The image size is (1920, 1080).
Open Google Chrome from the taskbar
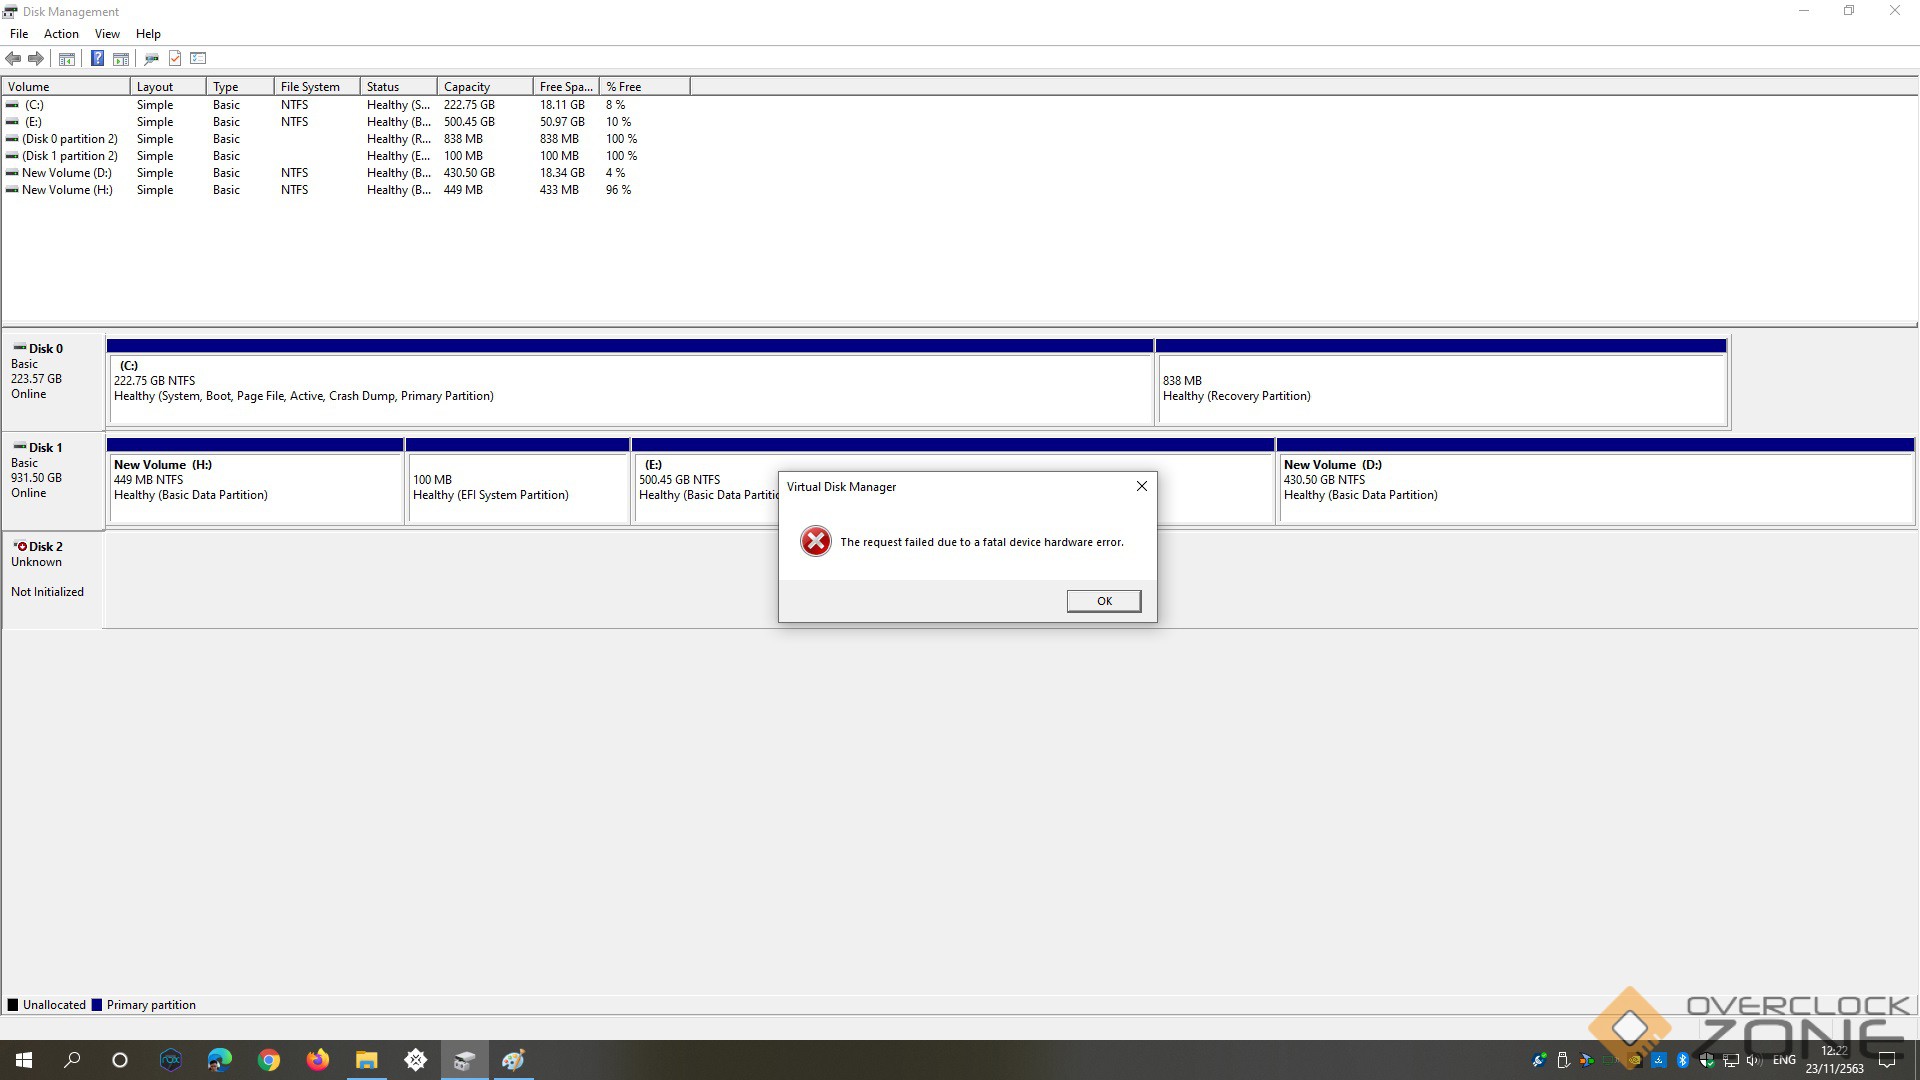(268, 1060)
